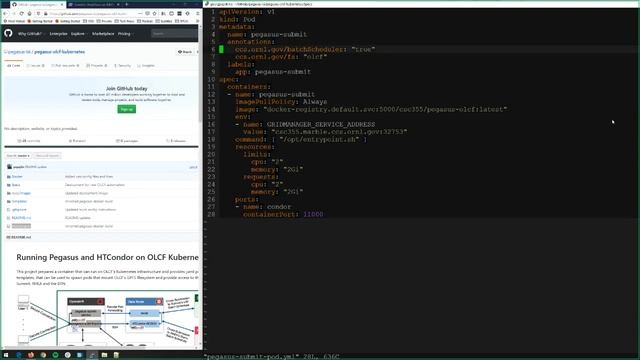Click the containerPort value 11000
Screen dimensions: 640x360
[313, 214]
